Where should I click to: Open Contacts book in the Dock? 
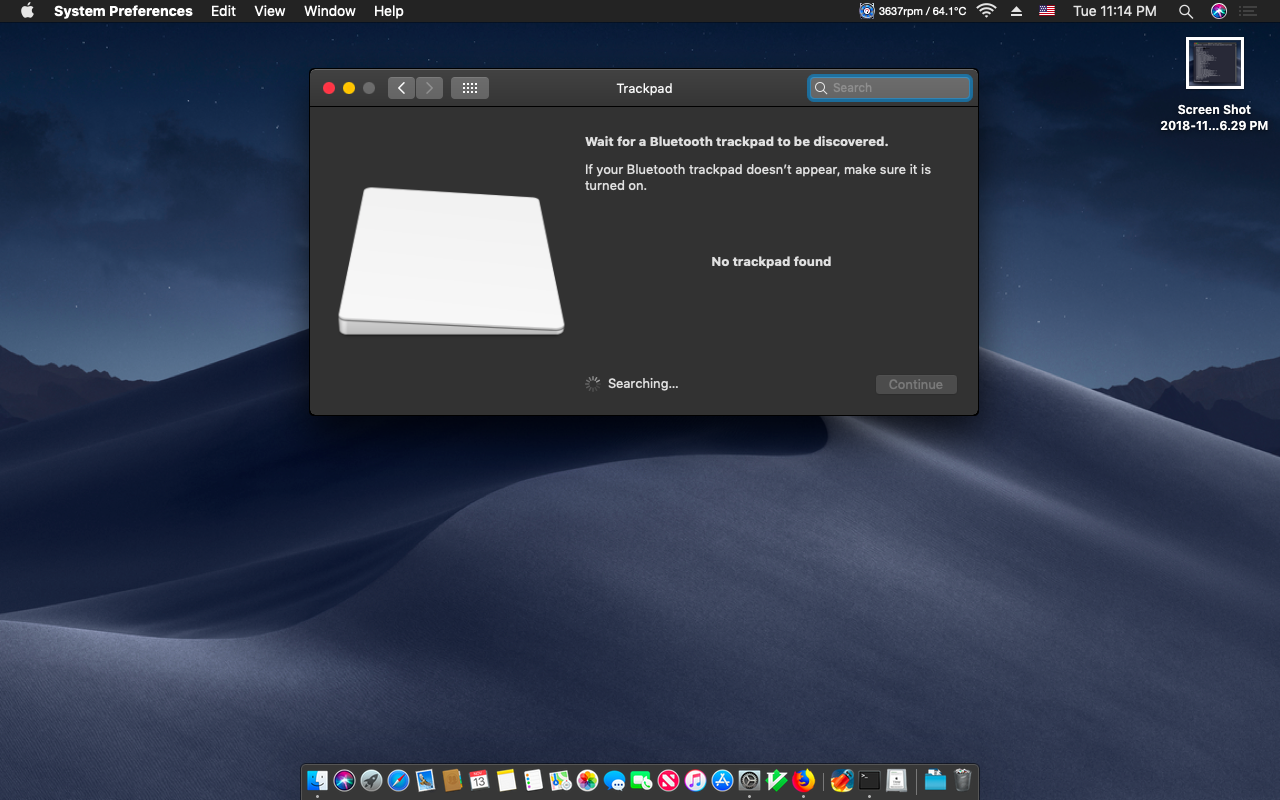pos(453,780)
